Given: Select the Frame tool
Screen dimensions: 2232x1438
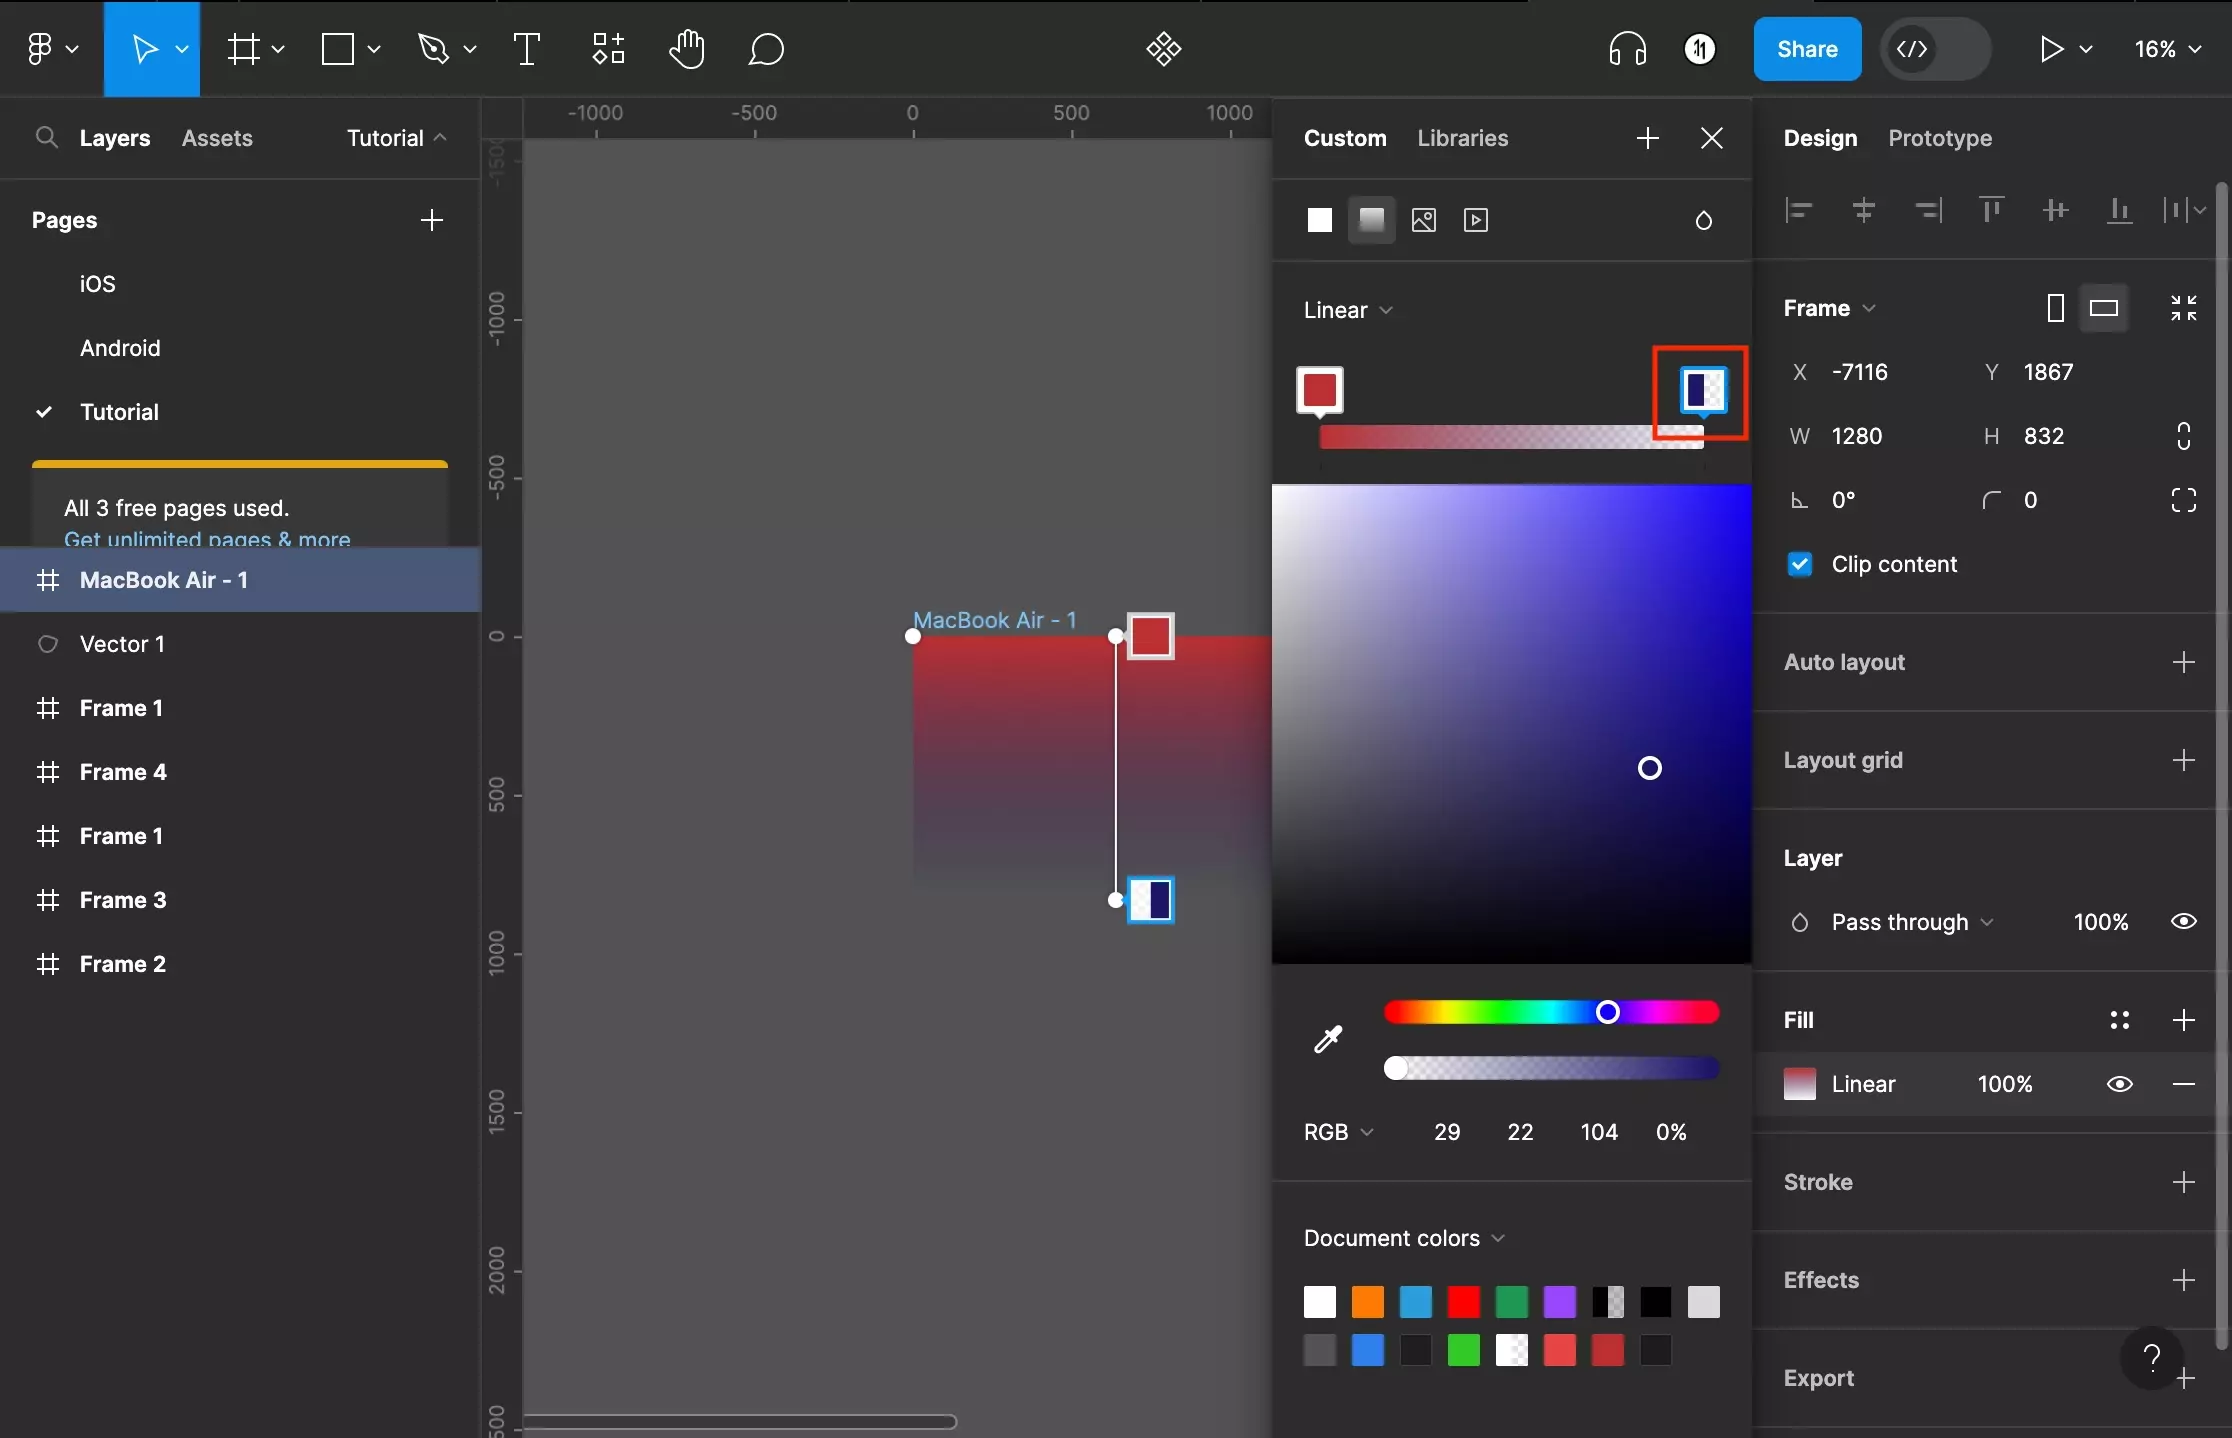Looking at the screenshot, I should click(249, 49).
